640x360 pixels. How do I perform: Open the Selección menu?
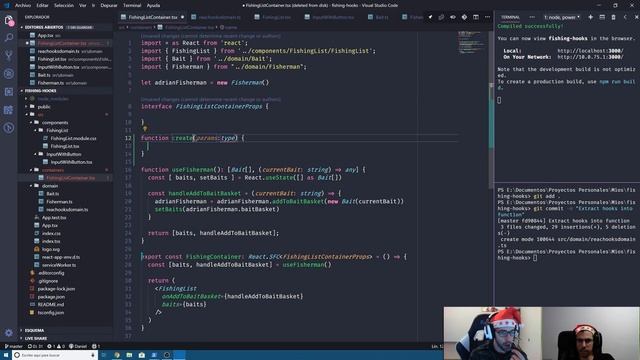(64, 5)
